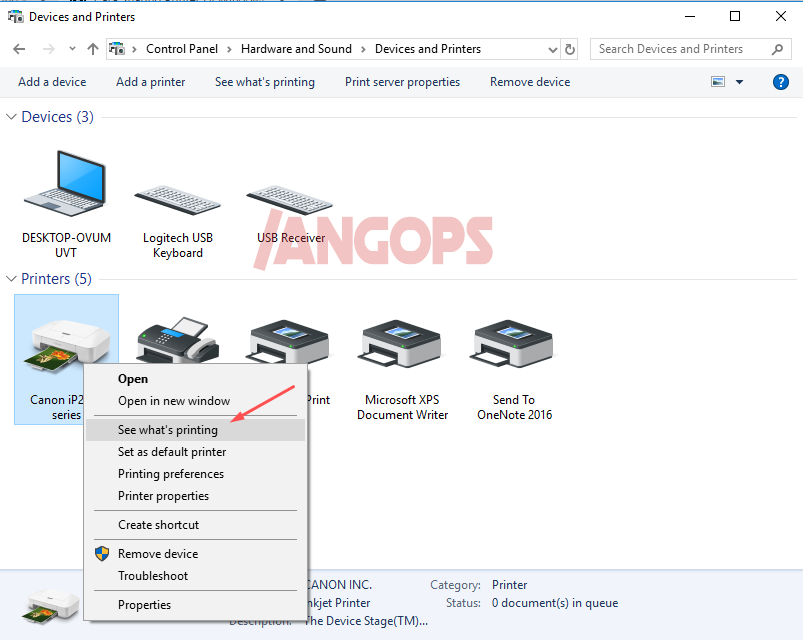This screenshot has width=803, height=640.
Task: Choose Open in new window
Action: point(196,401)
